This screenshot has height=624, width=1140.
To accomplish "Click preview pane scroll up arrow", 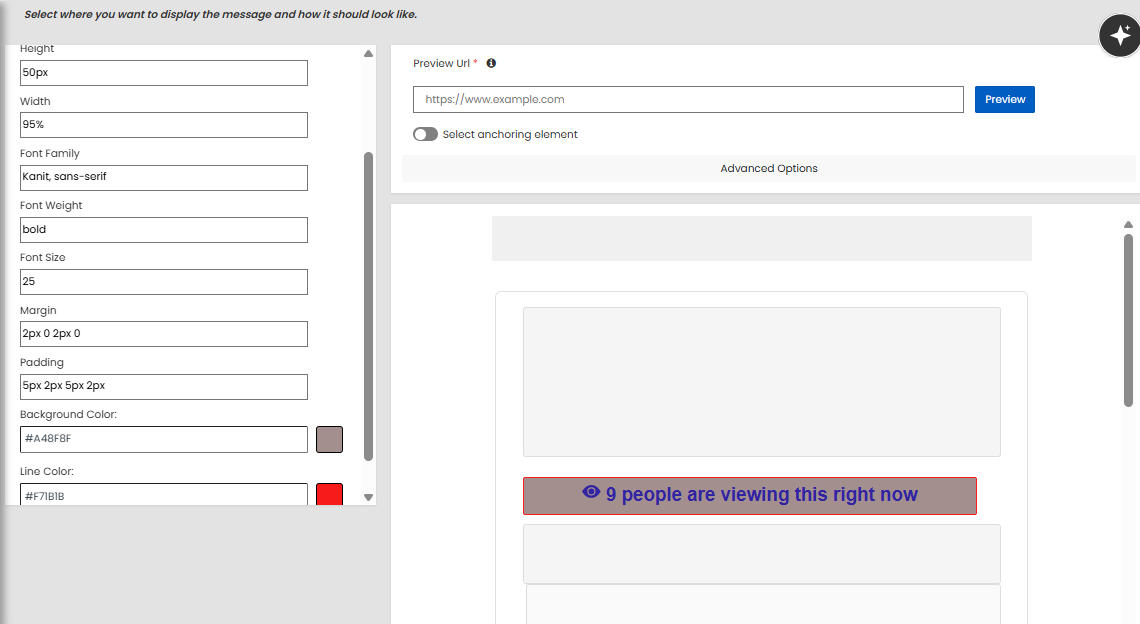I will coord(1128,225).
